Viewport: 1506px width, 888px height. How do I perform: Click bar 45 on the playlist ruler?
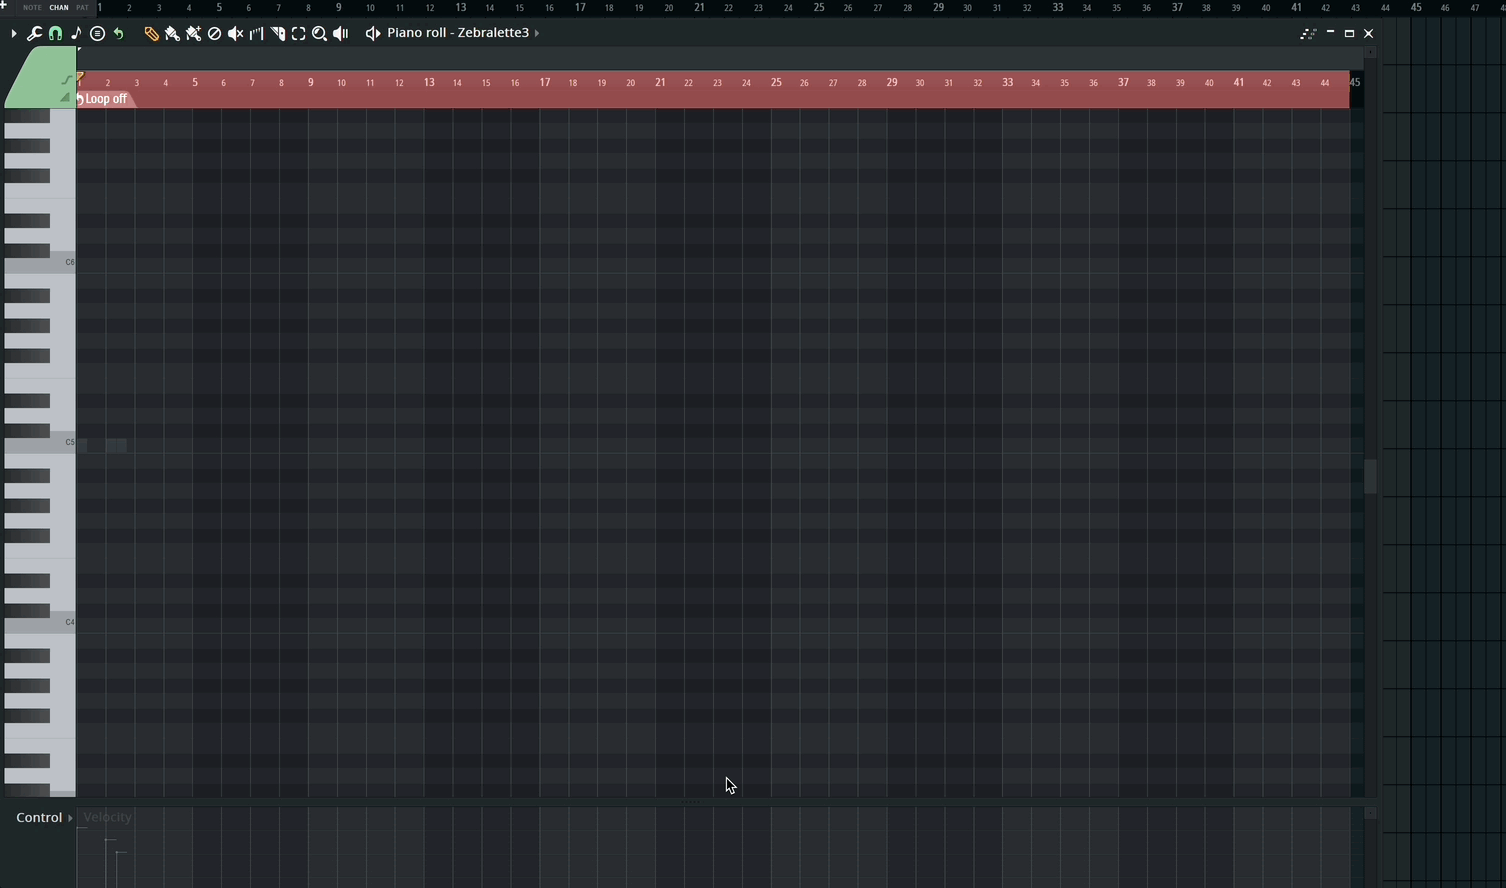[1416, 7]
